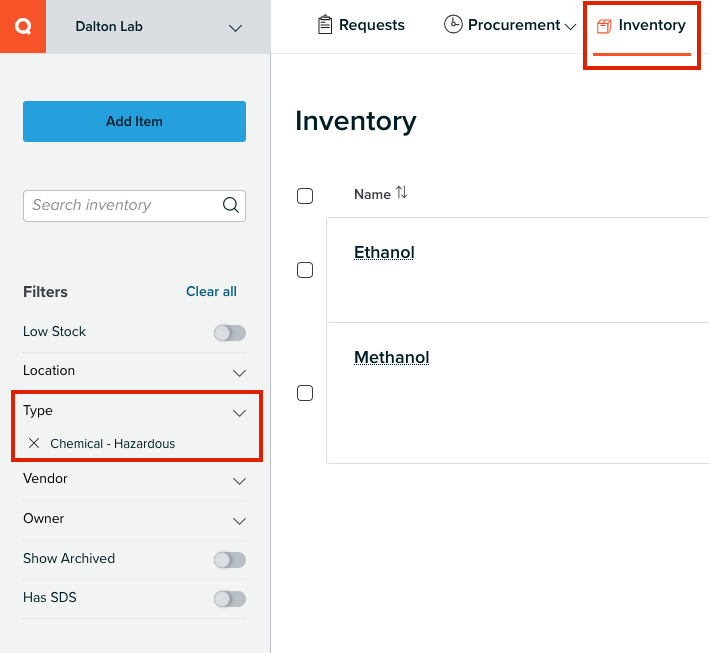Click the orange Quartzy logo icon
This screenshot has height=653, width=709.
23,26
